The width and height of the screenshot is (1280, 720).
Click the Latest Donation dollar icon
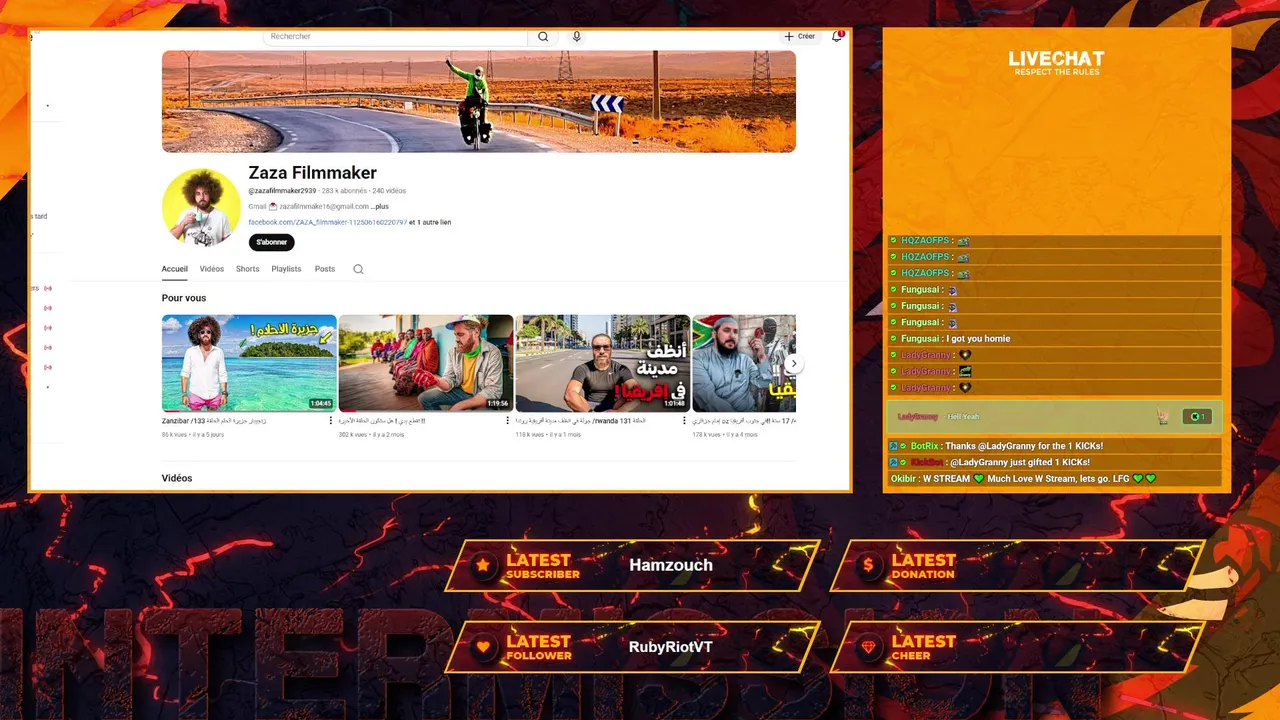tap(868, 565)
